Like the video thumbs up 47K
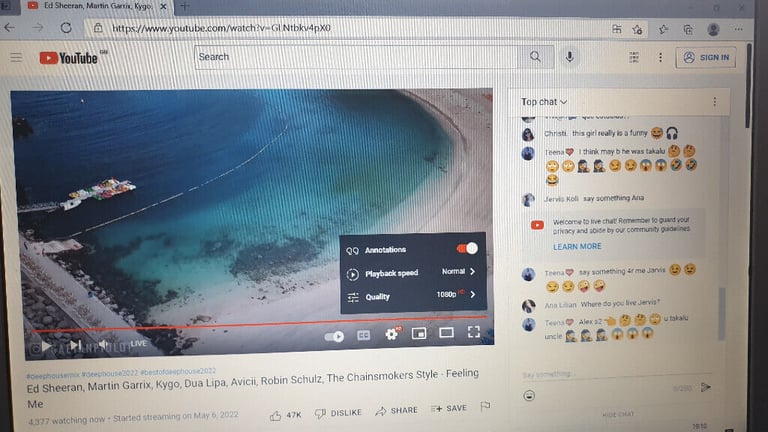 click(x=286, y=415)
